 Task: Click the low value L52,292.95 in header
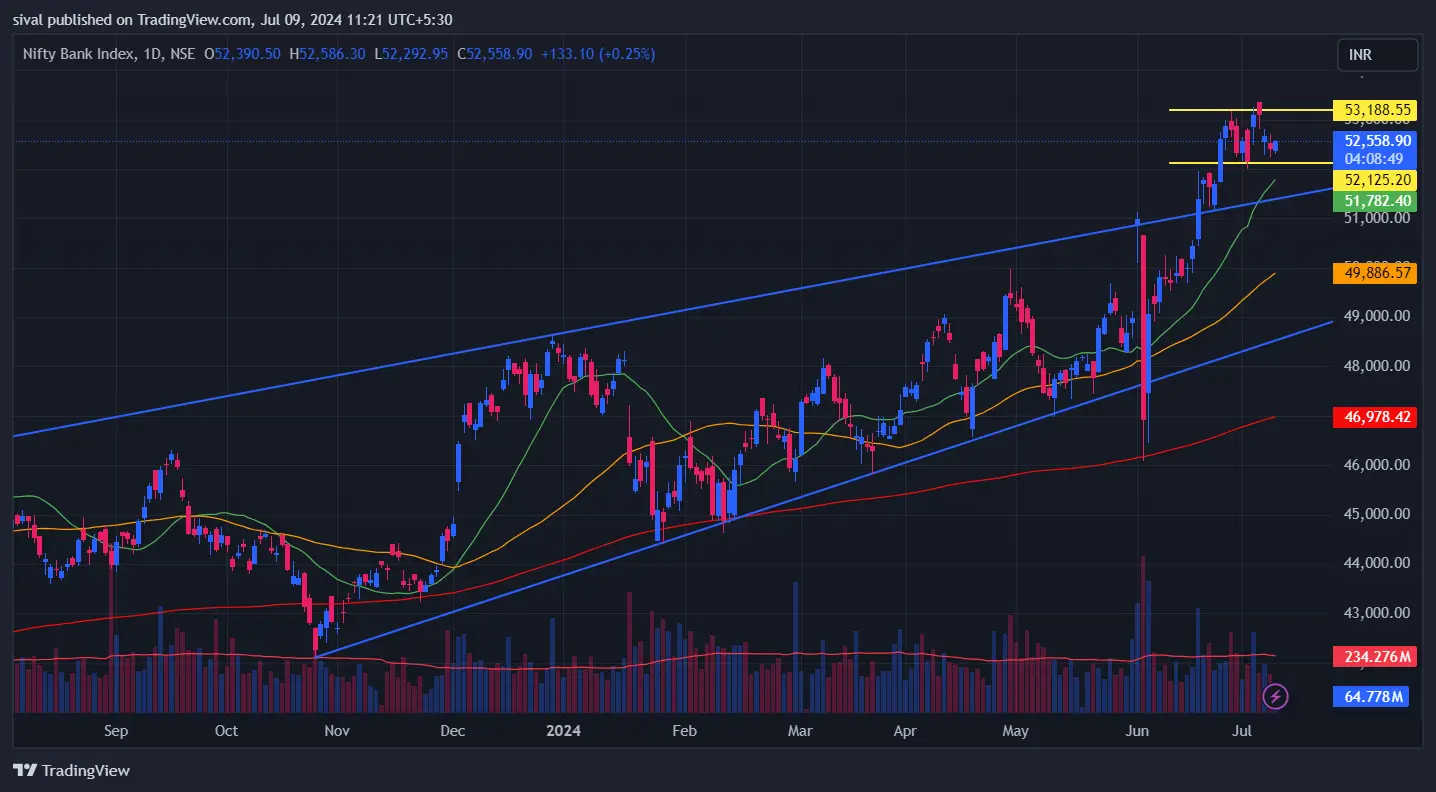(x=411, y=54)
